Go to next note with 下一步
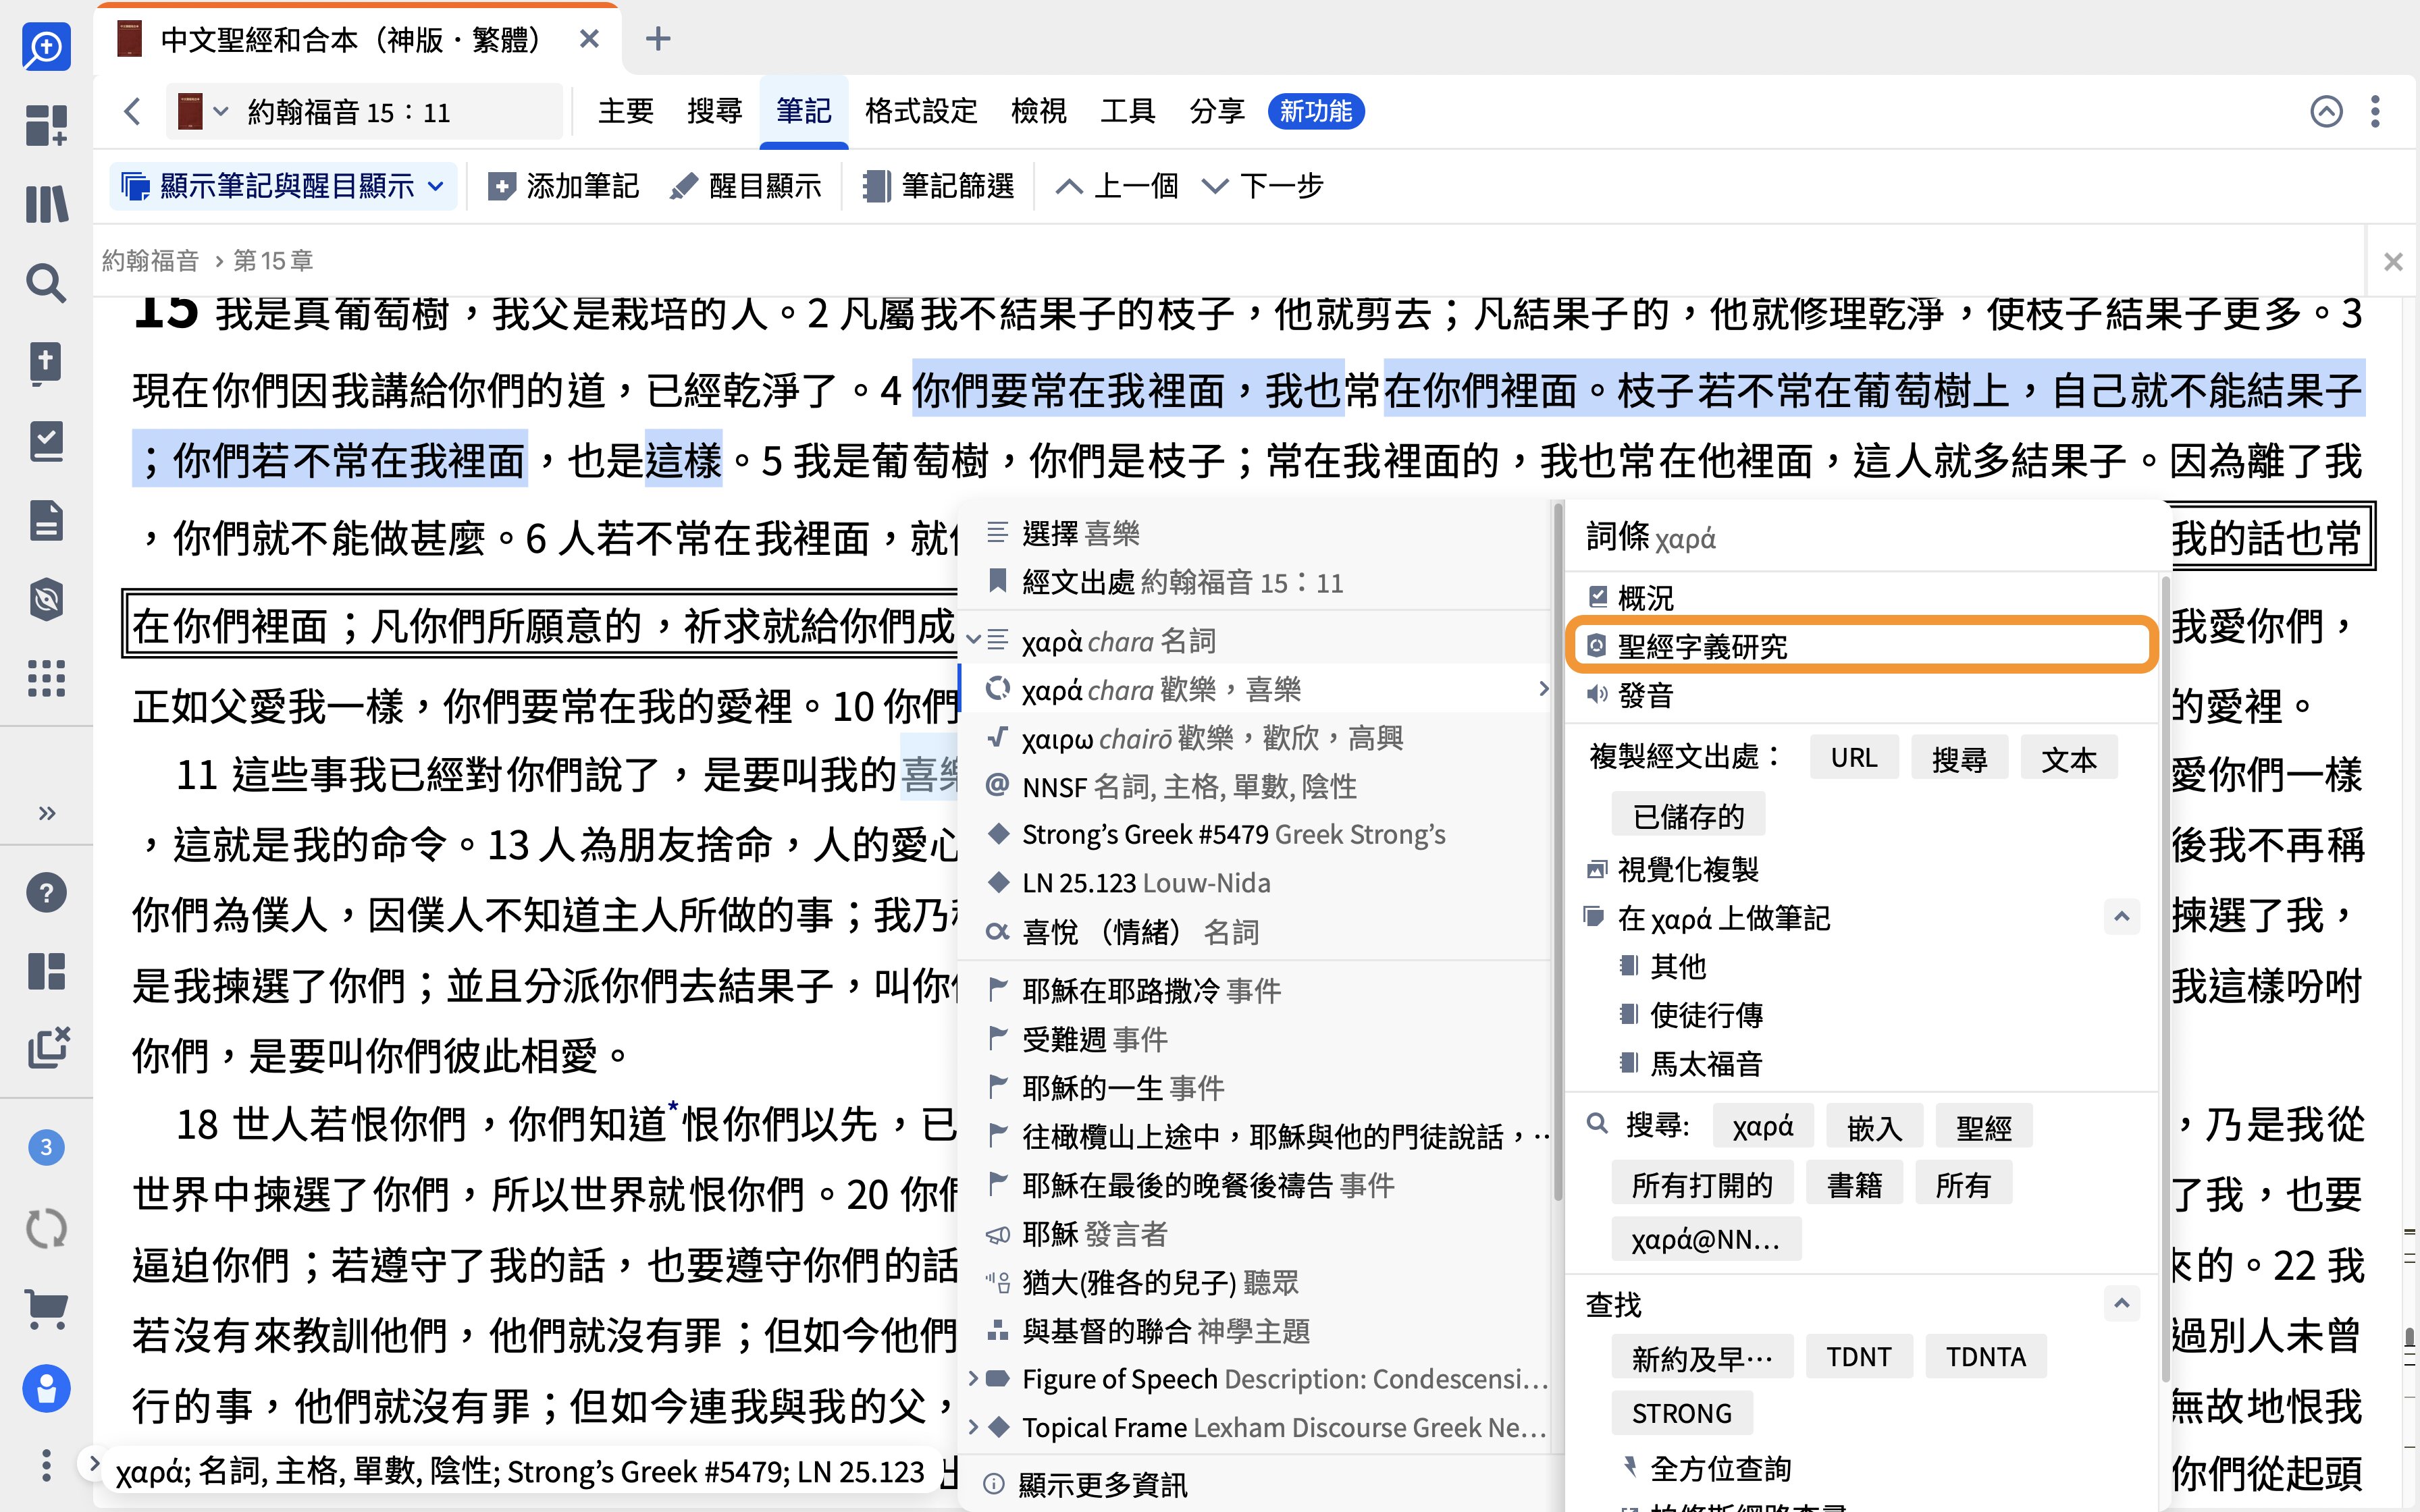Viewport: 2420px width, 1512px height. (x=1262, y=186)
